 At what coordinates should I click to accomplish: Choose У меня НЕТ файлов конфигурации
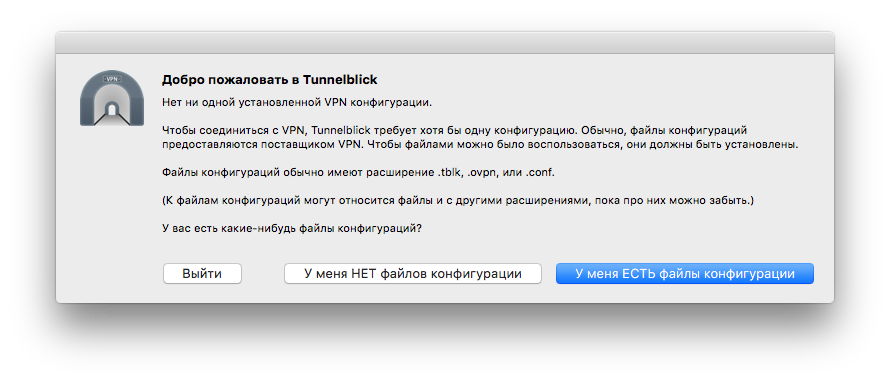(x=413, y=273)
